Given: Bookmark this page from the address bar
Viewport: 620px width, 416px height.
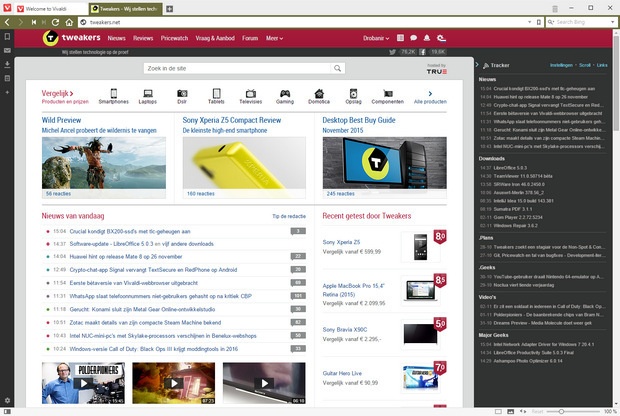Looking at the screenshot, I should tap(539, 22).
